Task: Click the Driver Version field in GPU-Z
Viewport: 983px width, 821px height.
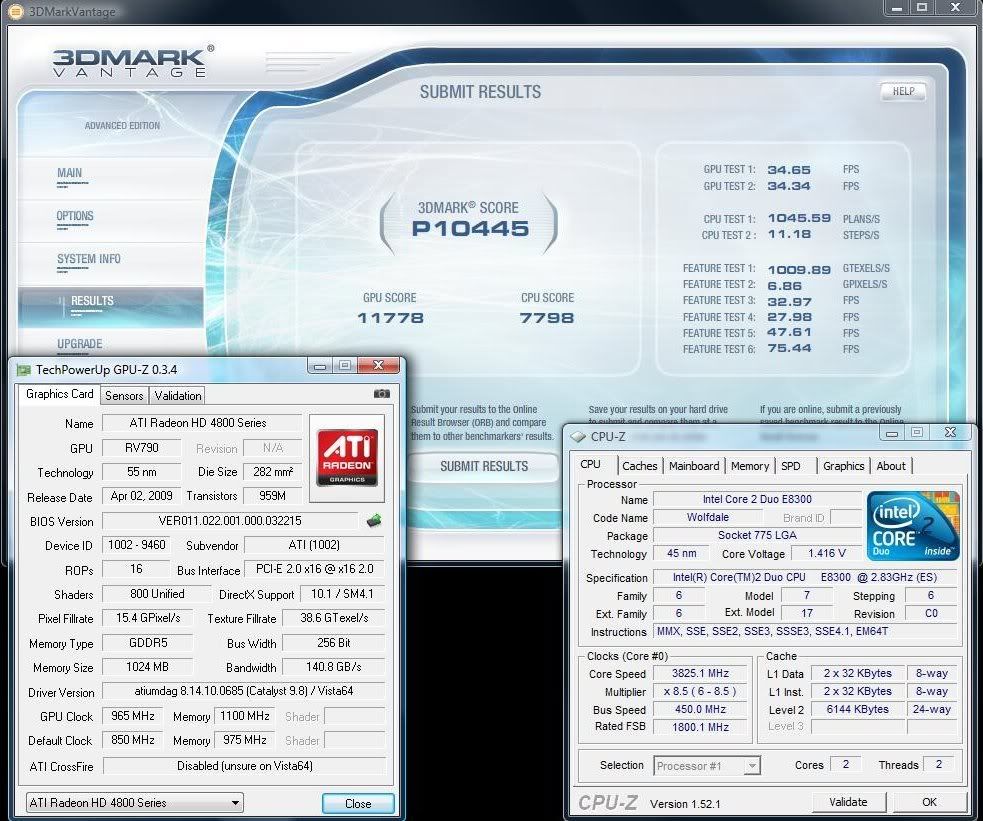Action: (x=244, y=691)
